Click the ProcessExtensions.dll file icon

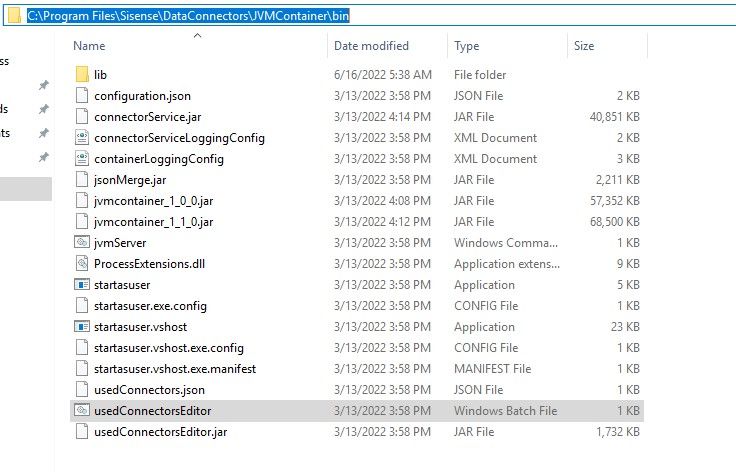click(82, 263)
